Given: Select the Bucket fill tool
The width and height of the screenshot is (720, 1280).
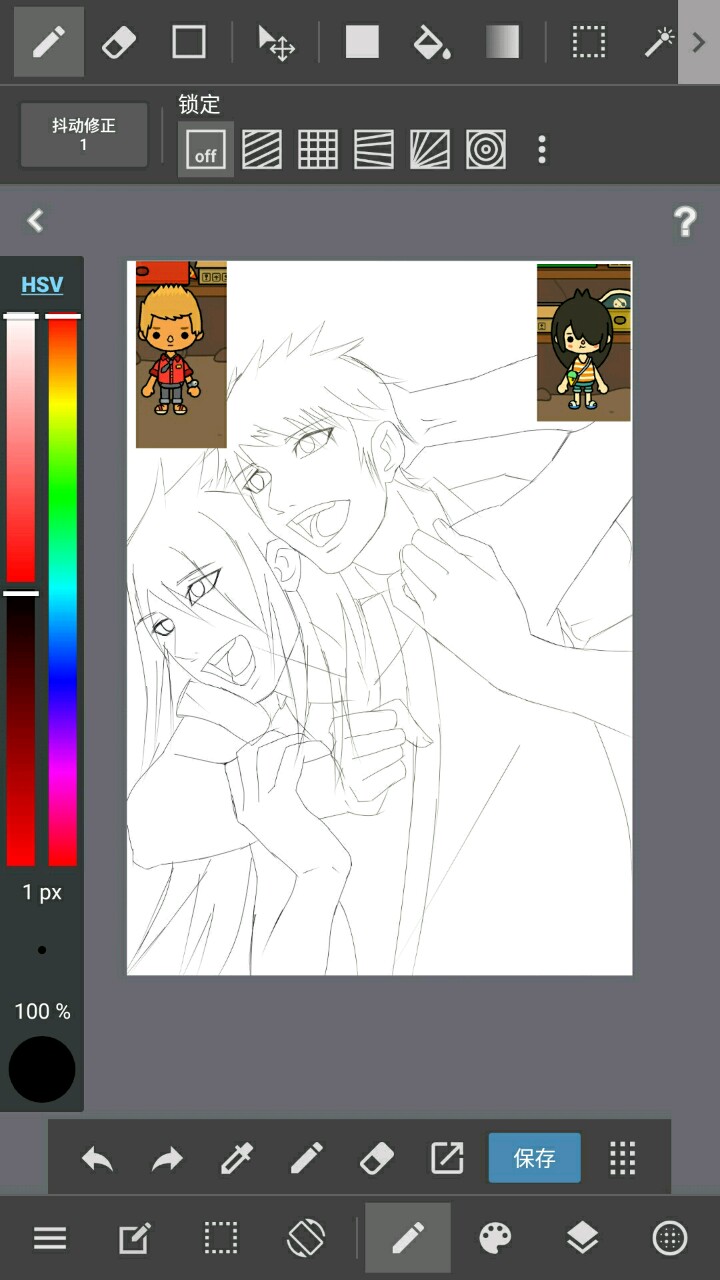Looking at the screenshot, I should [431, 42].
